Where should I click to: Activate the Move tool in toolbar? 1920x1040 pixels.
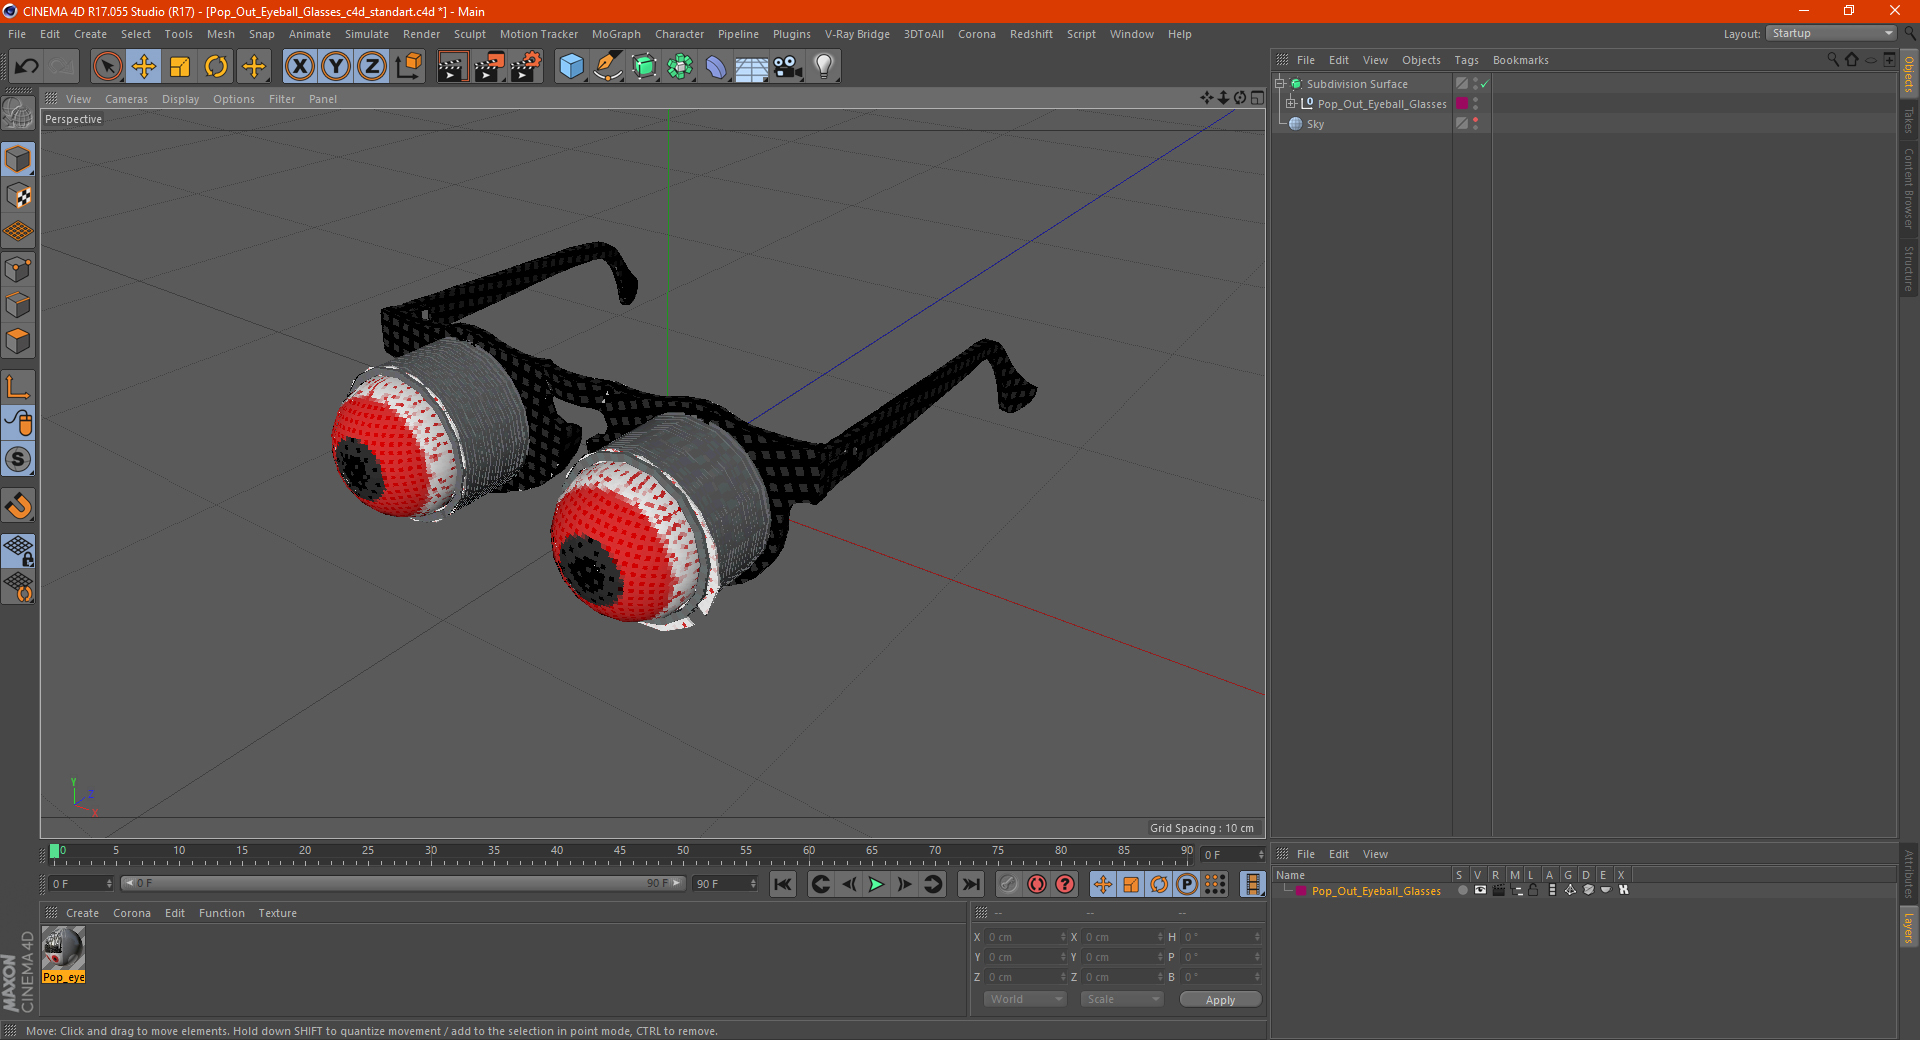144,67
